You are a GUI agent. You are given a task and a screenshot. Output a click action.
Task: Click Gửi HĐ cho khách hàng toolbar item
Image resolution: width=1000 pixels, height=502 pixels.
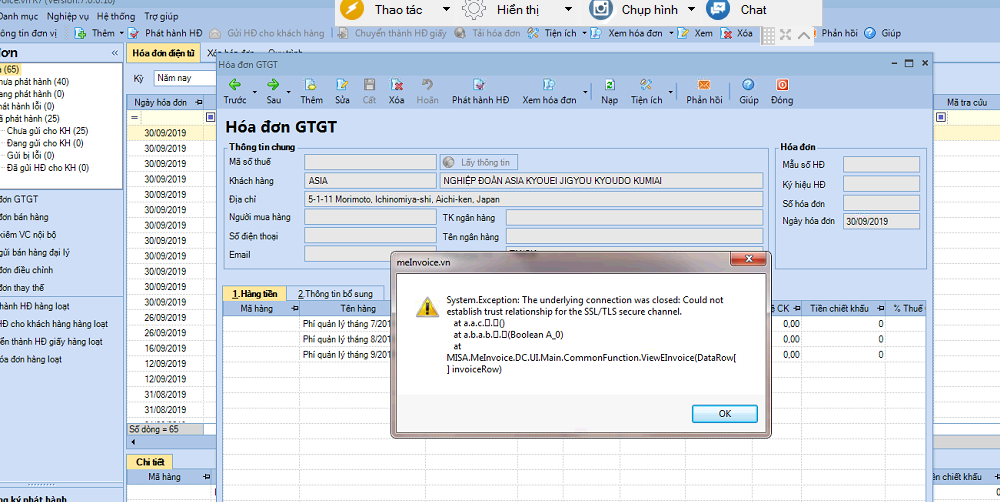(x=267, y=33)
